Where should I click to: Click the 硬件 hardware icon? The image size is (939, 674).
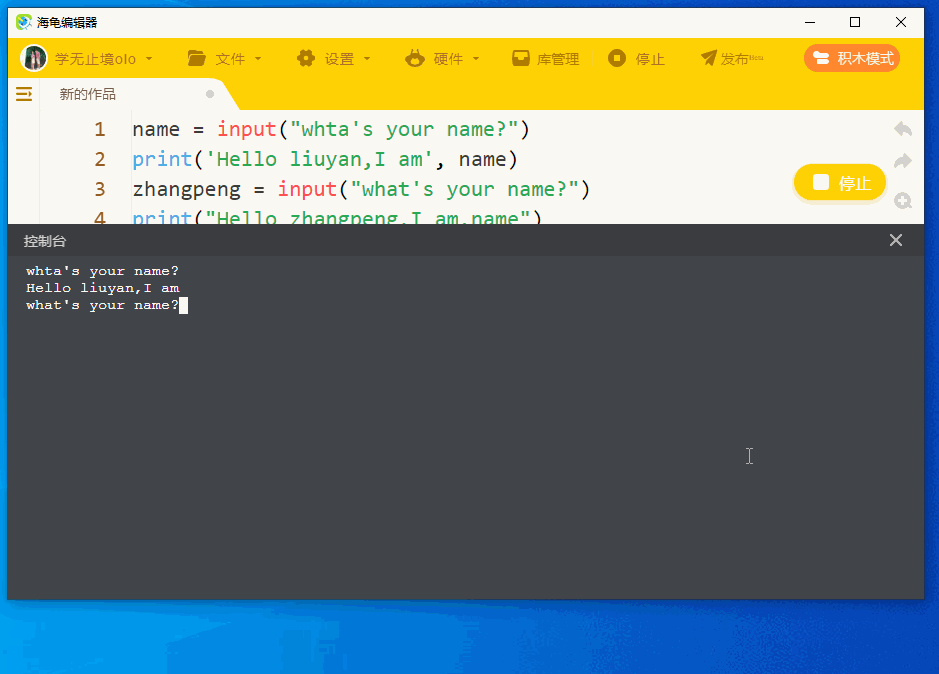414,58
